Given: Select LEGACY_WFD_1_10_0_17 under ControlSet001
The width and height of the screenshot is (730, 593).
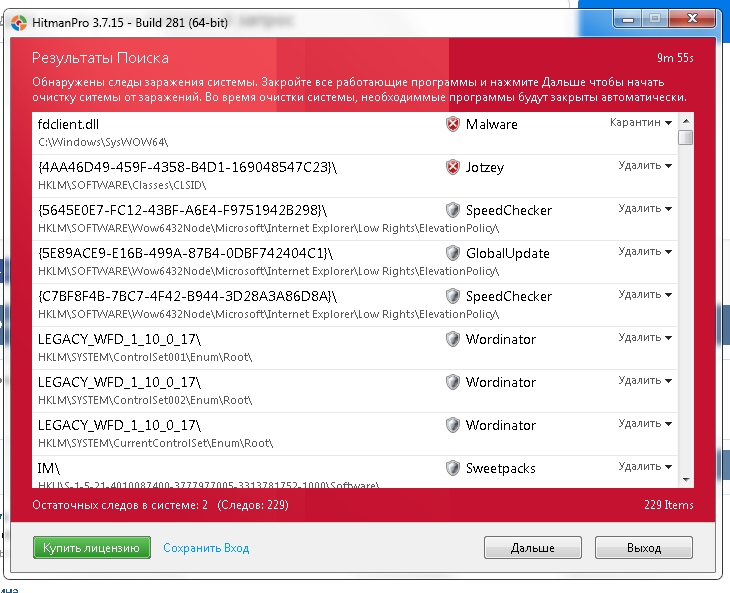Looking at the screenshot, I should click(354, 348).
